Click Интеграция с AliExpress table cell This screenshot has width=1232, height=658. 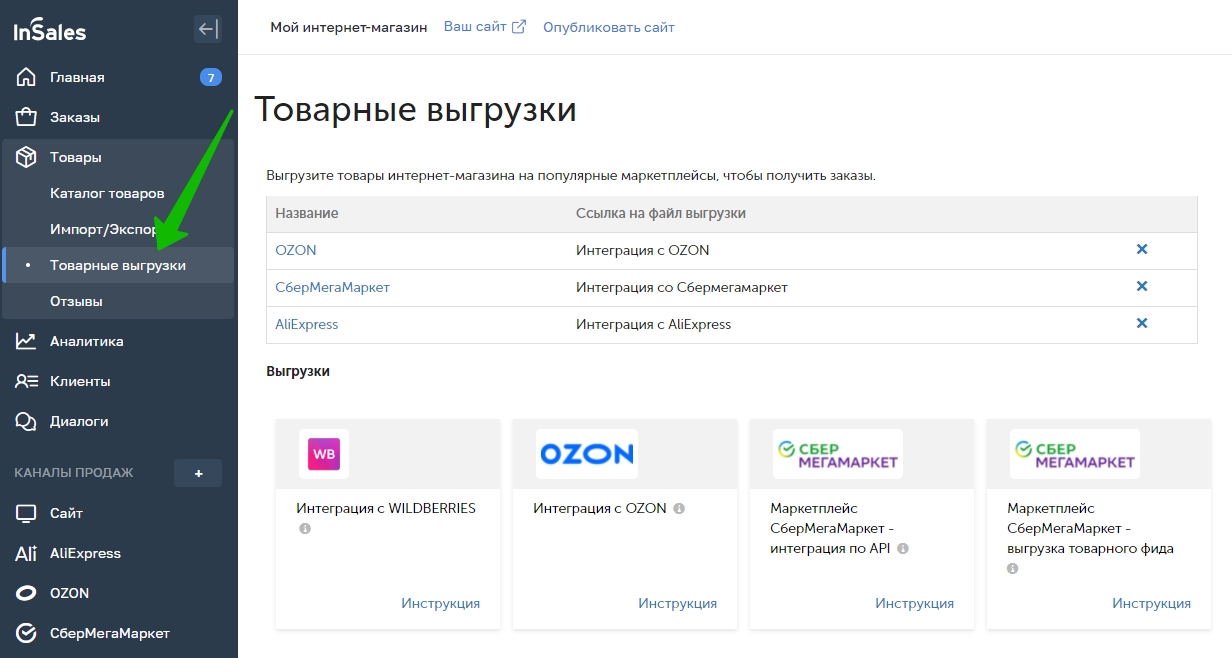click(x=654, y=324)
